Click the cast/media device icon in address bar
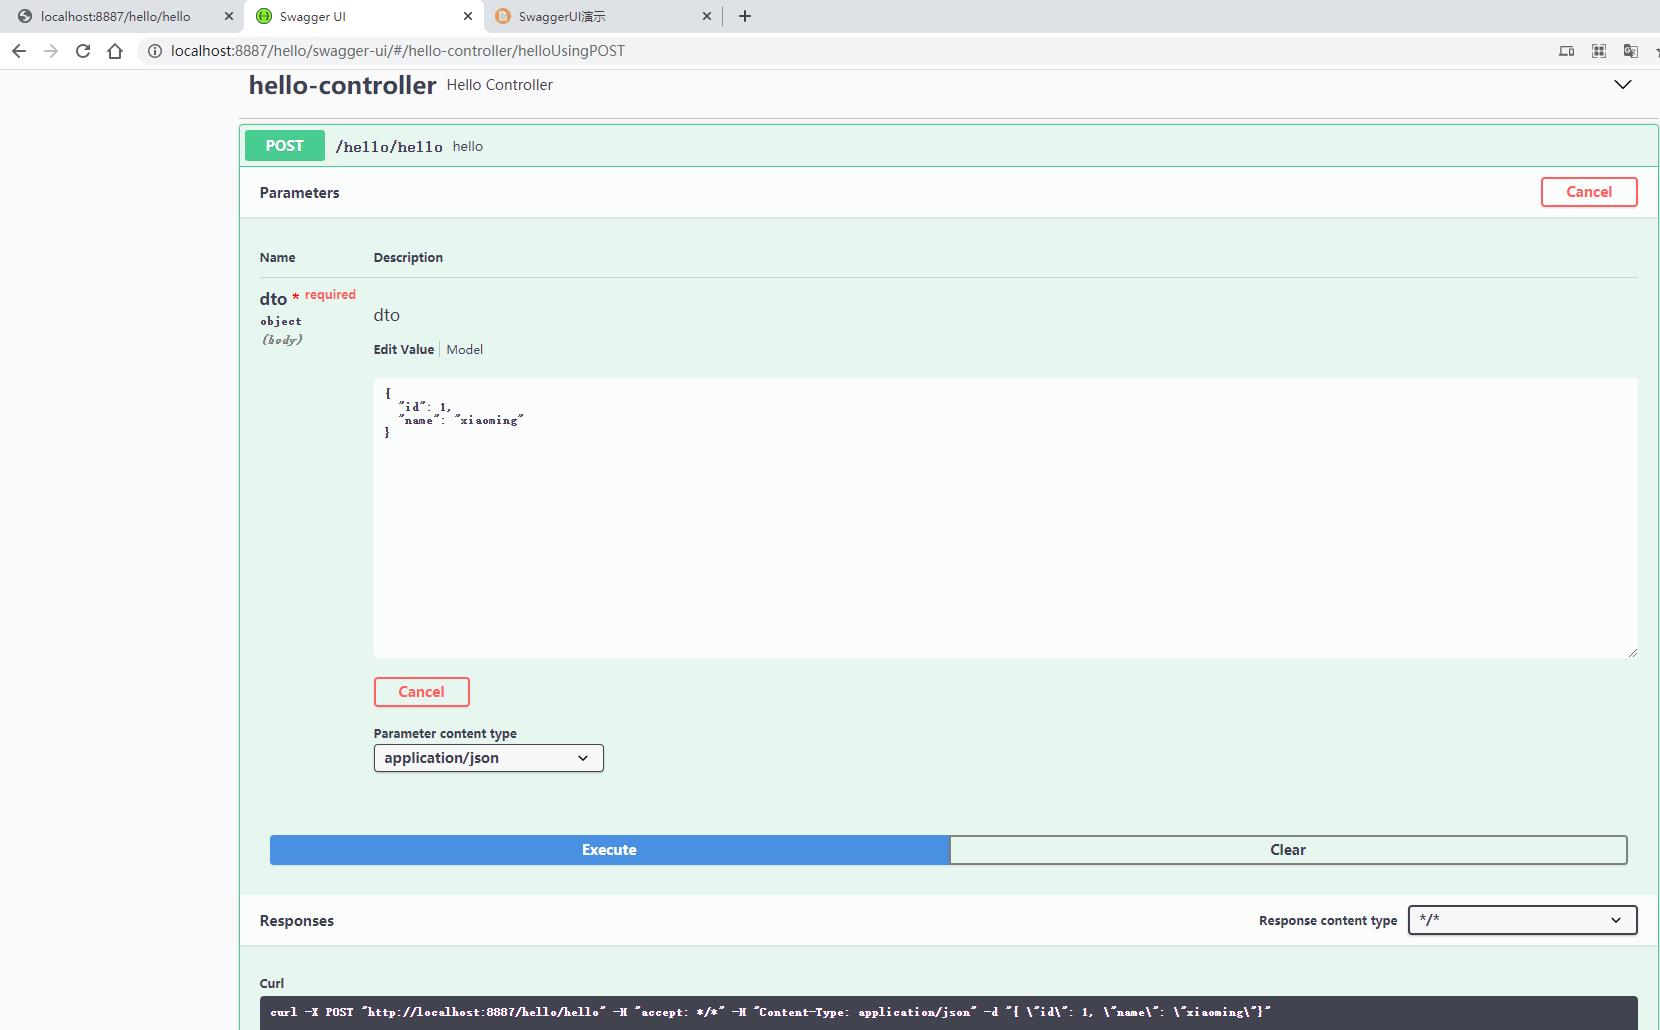This screenshot has height=1030, width=1660. [1567, 51]
